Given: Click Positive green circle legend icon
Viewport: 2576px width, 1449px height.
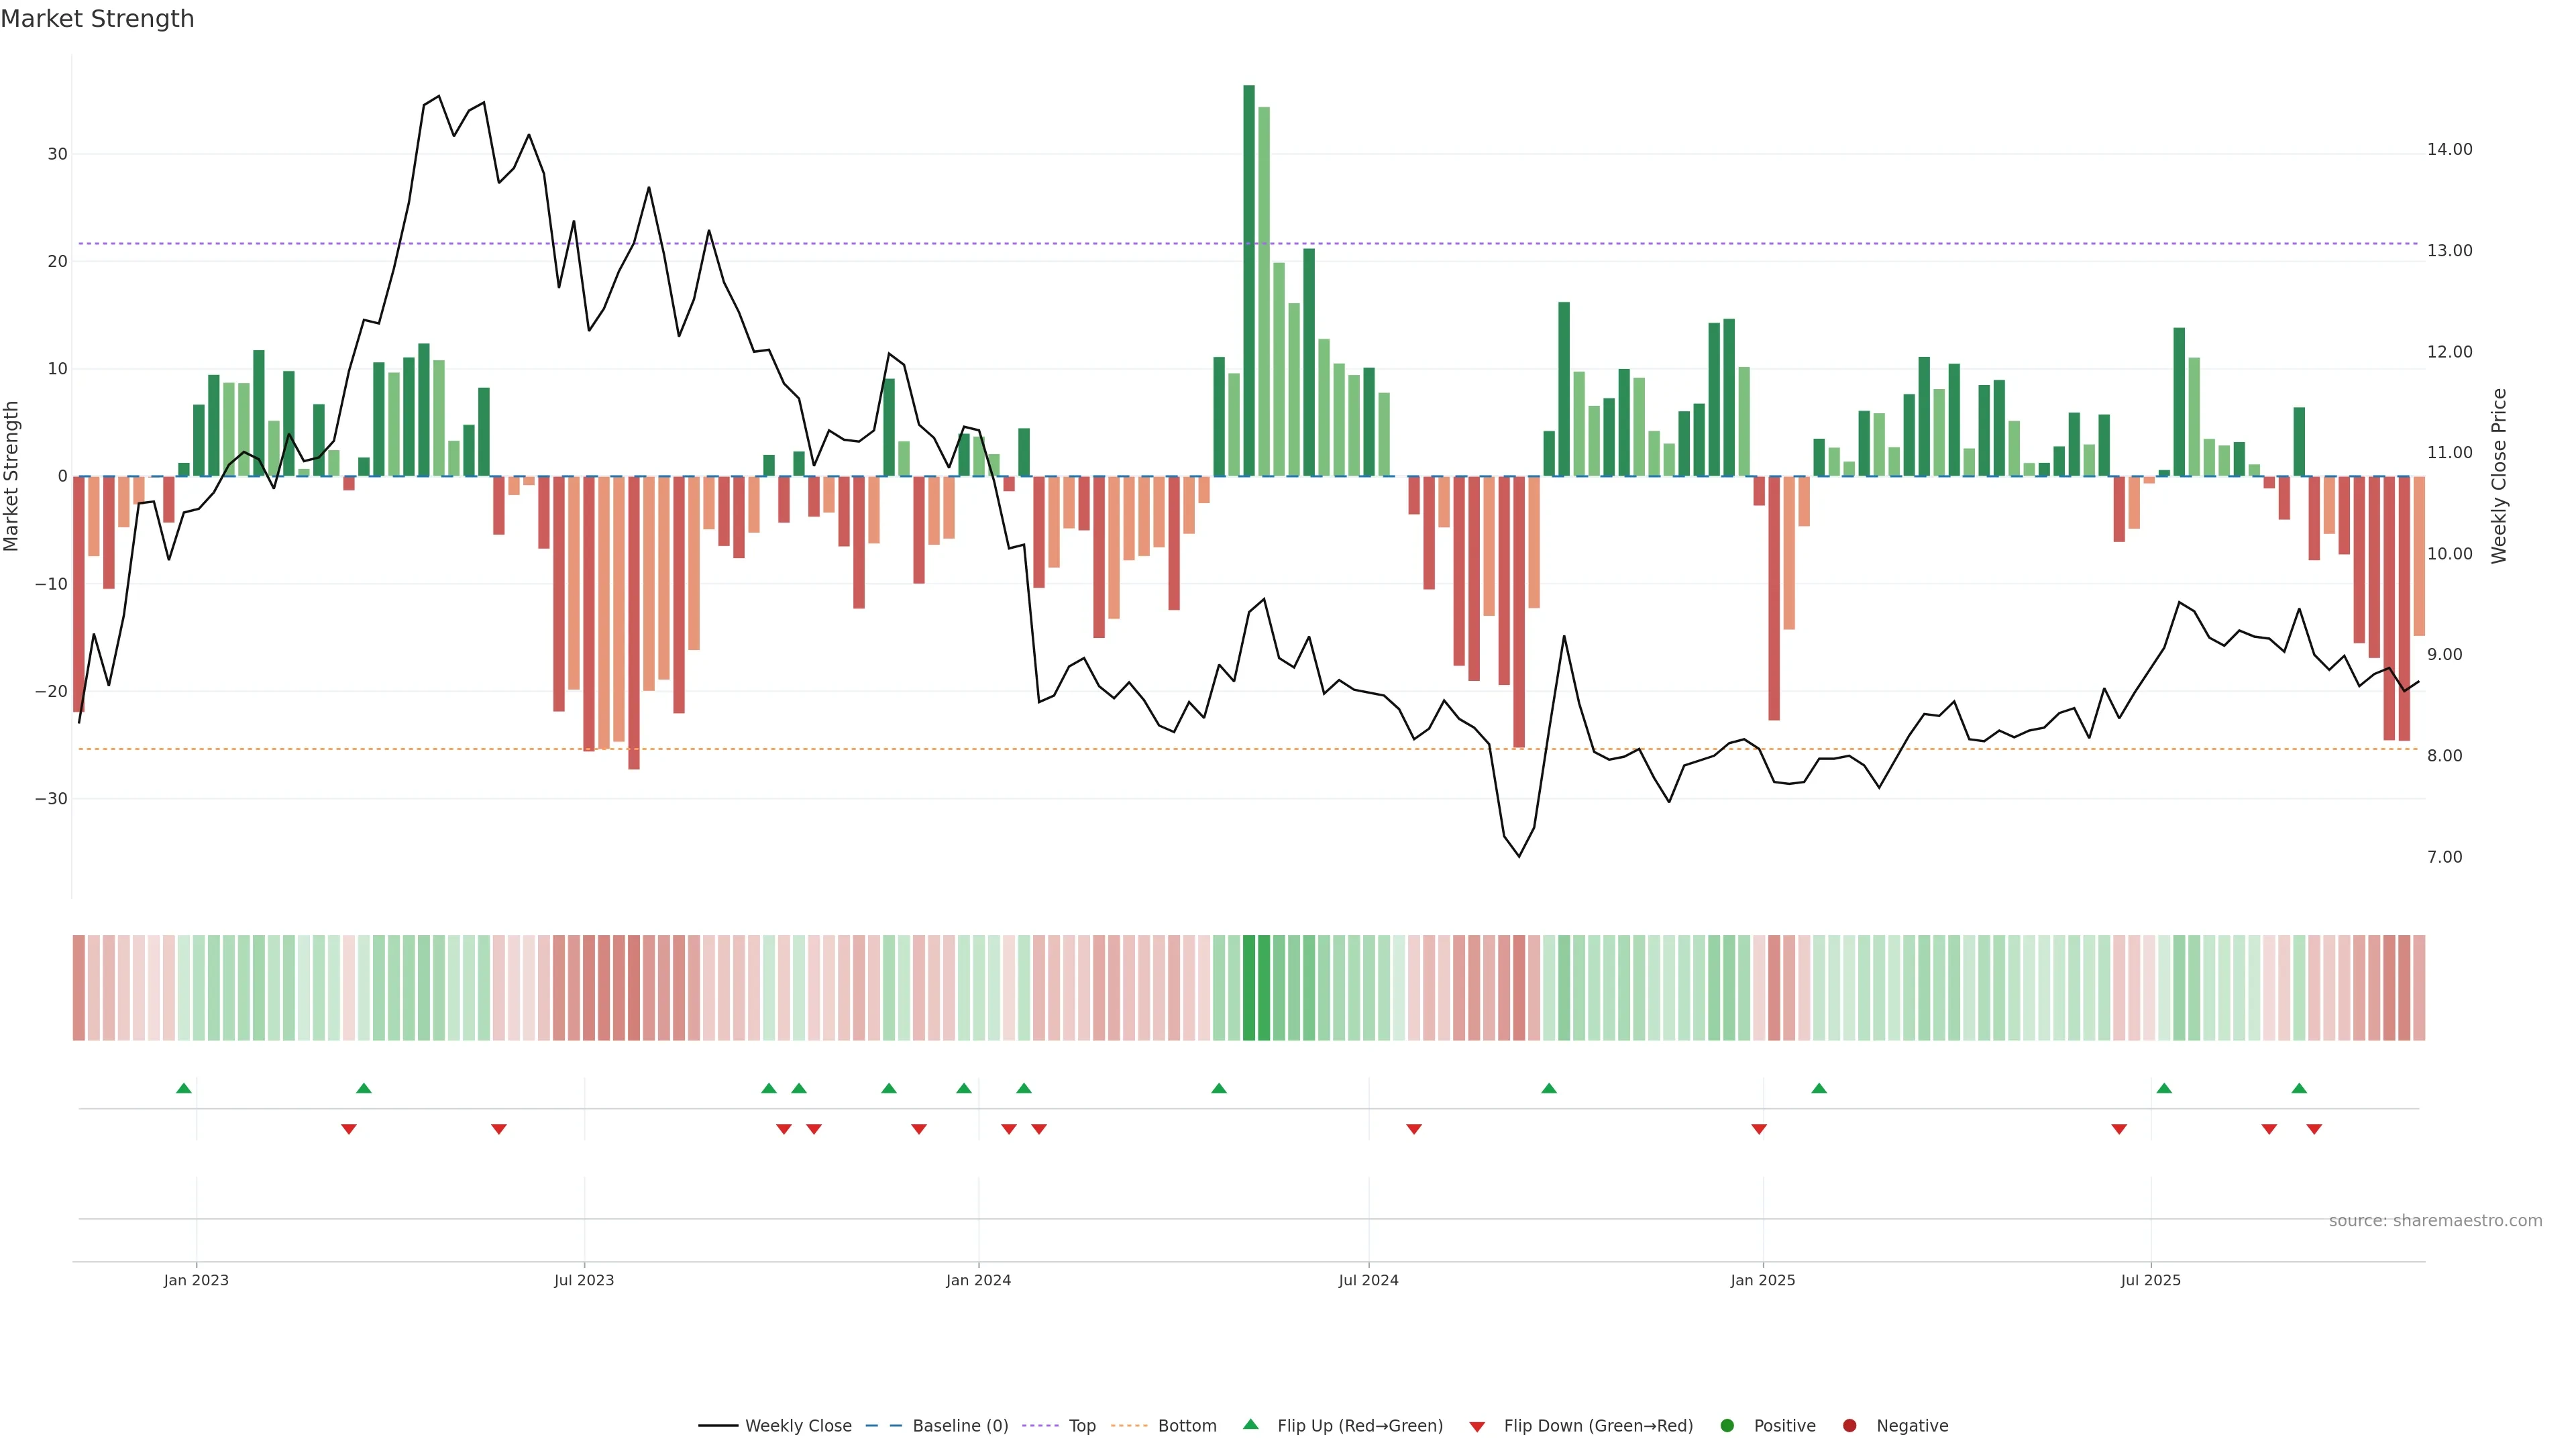Looking at the screenshot, I should coord(1727,1425).
